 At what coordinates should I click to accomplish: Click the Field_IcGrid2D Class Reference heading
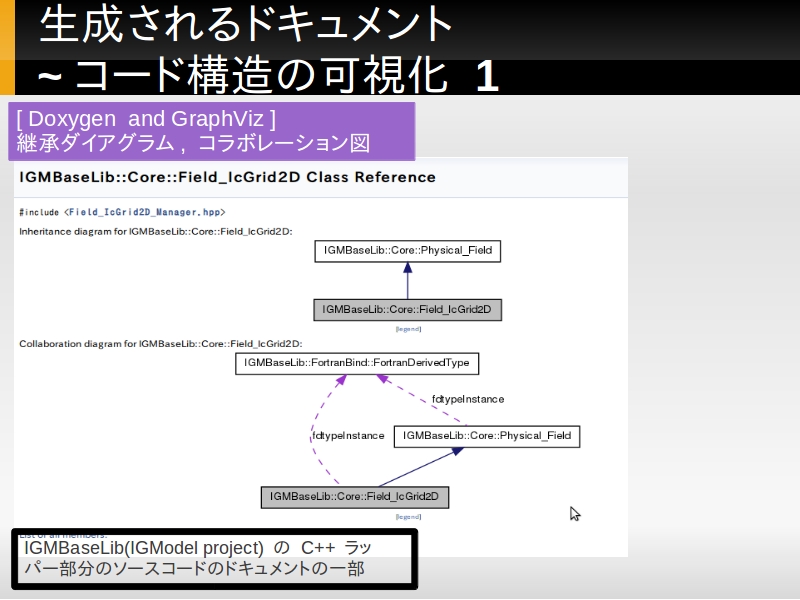tap(228, 178)
